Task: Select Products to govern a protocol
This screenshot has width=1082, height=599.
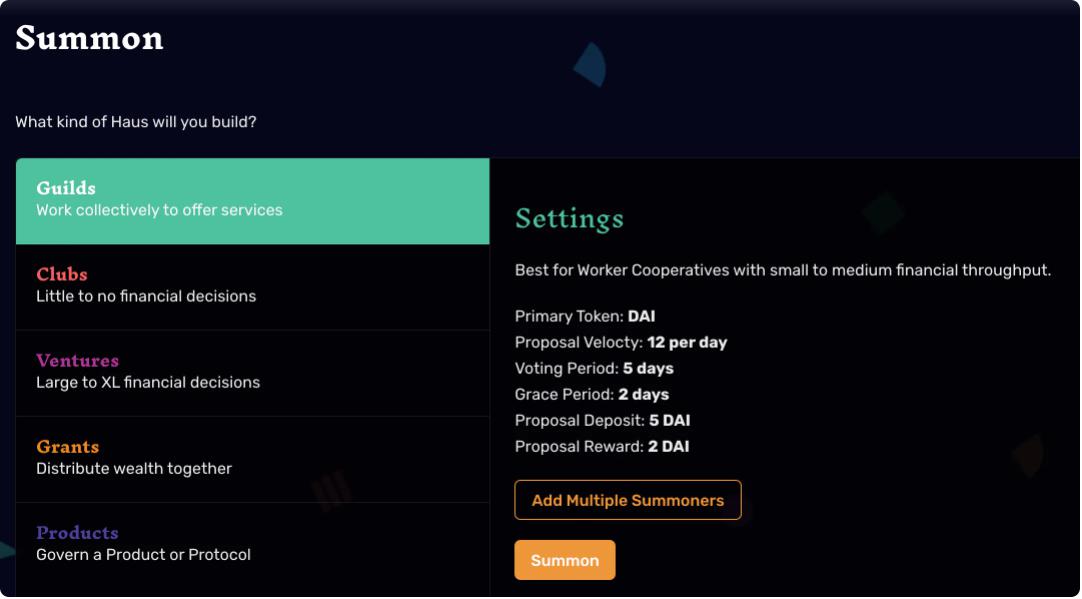Action: [x=253, y=546]
